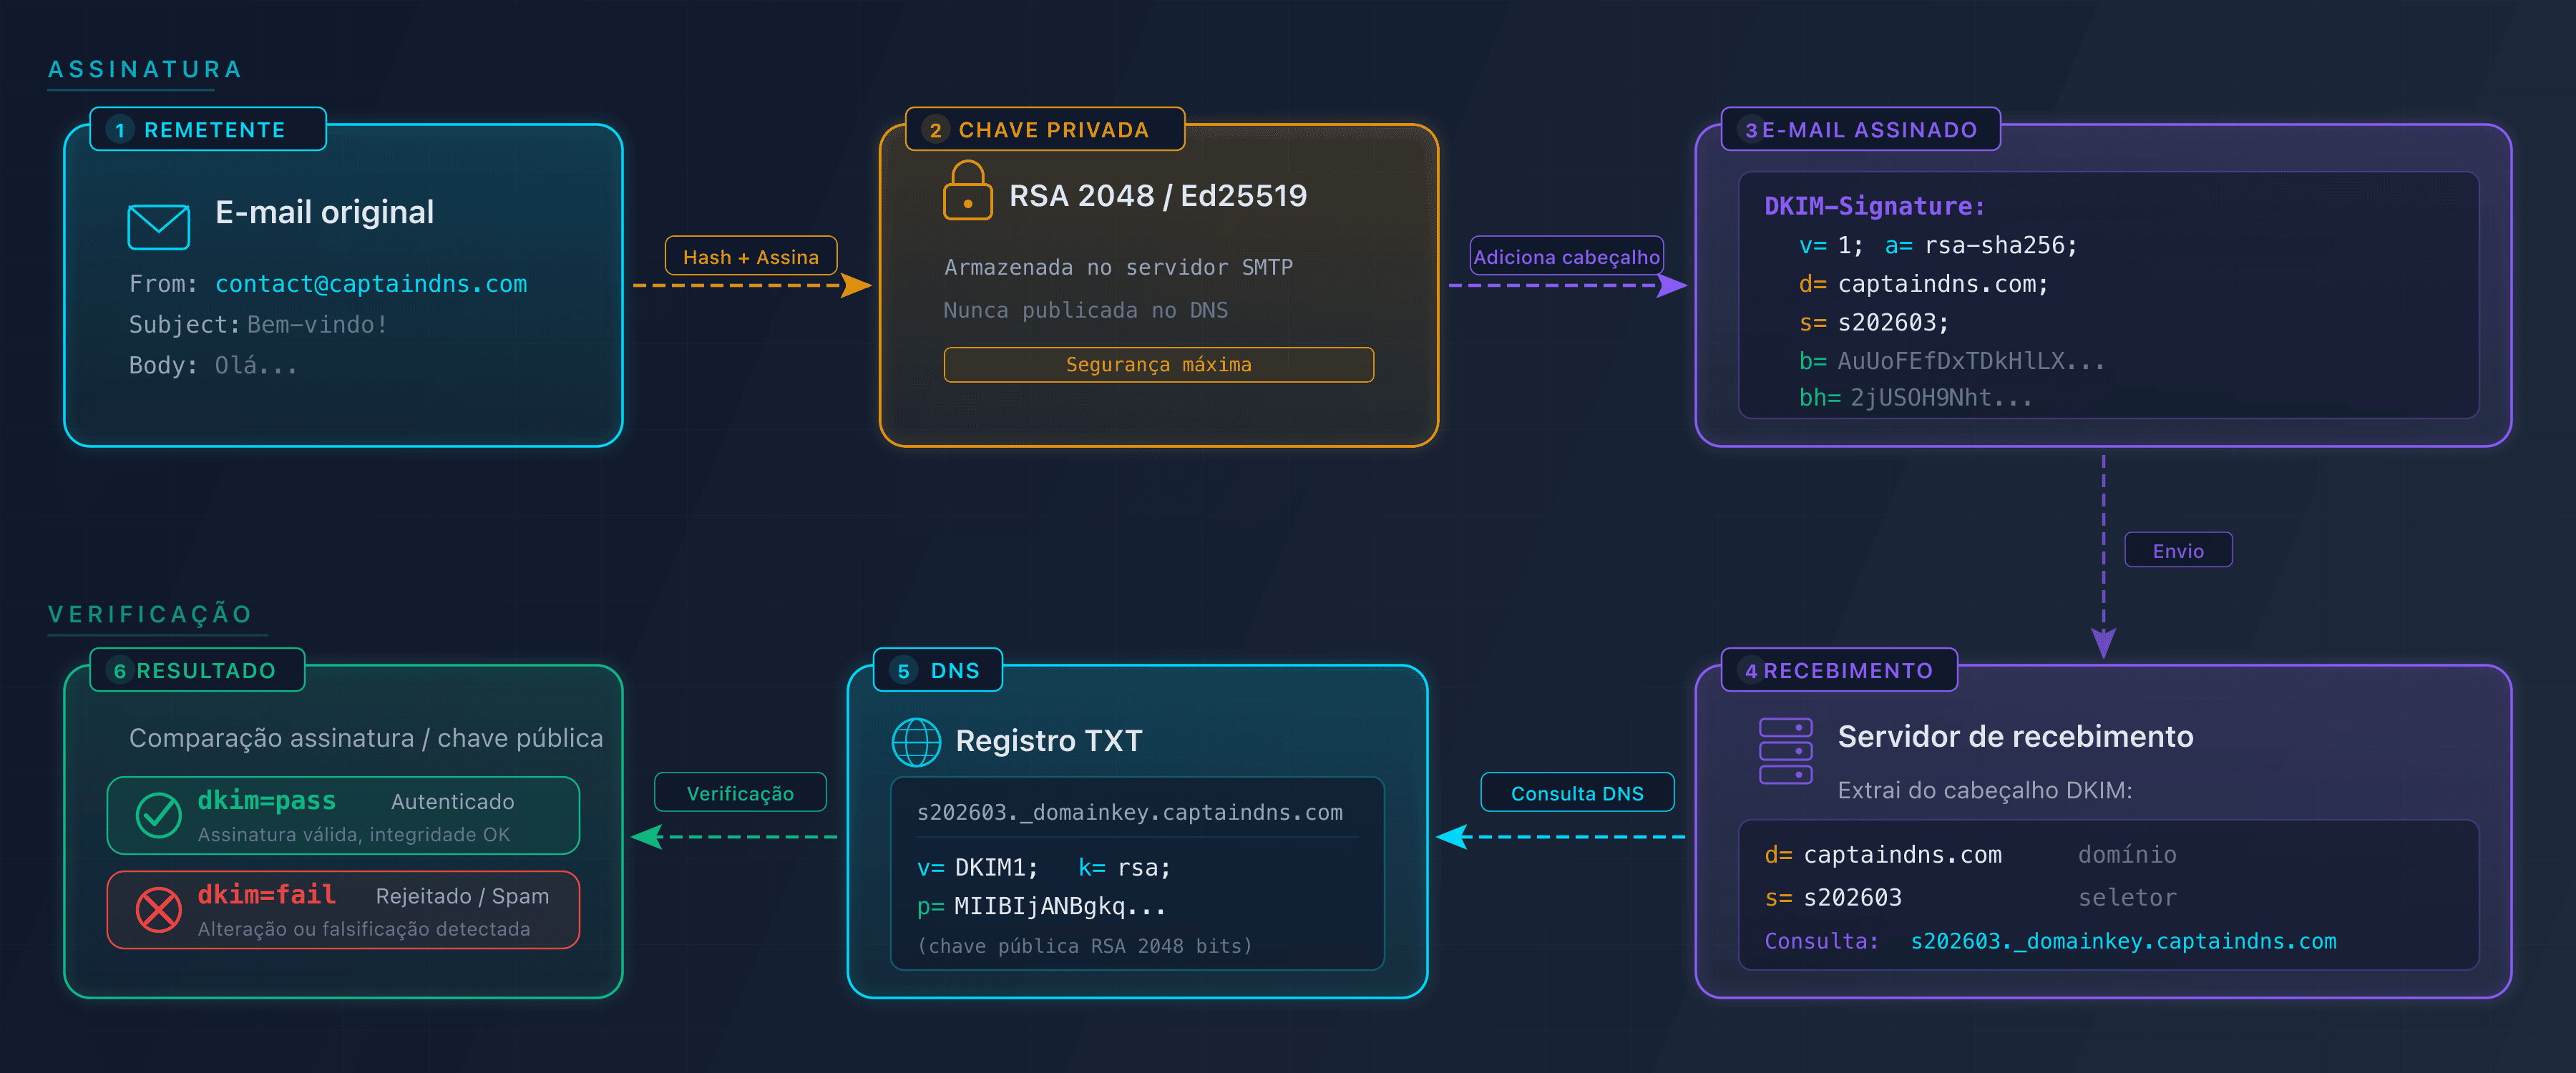Click the s= s202603 row in RECEBIMENTO
Viewport: 2576px width, 1073px height.
click(x=1833, y=898)
